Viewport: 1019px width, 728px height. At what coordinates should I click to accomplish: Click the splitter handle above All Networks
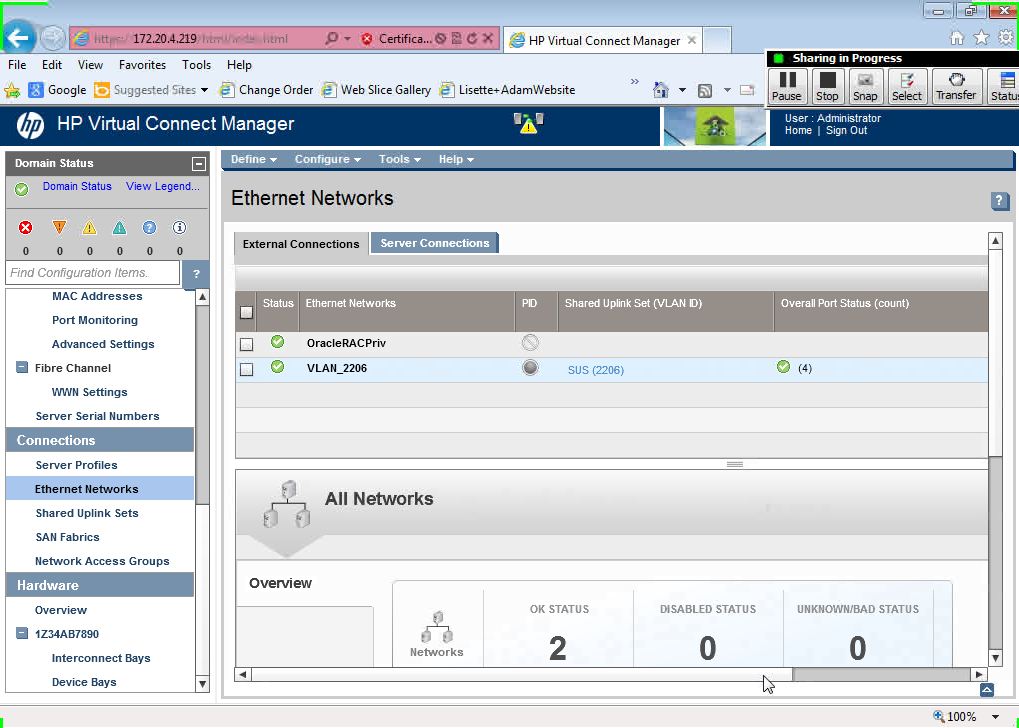(x=735, y=464)
